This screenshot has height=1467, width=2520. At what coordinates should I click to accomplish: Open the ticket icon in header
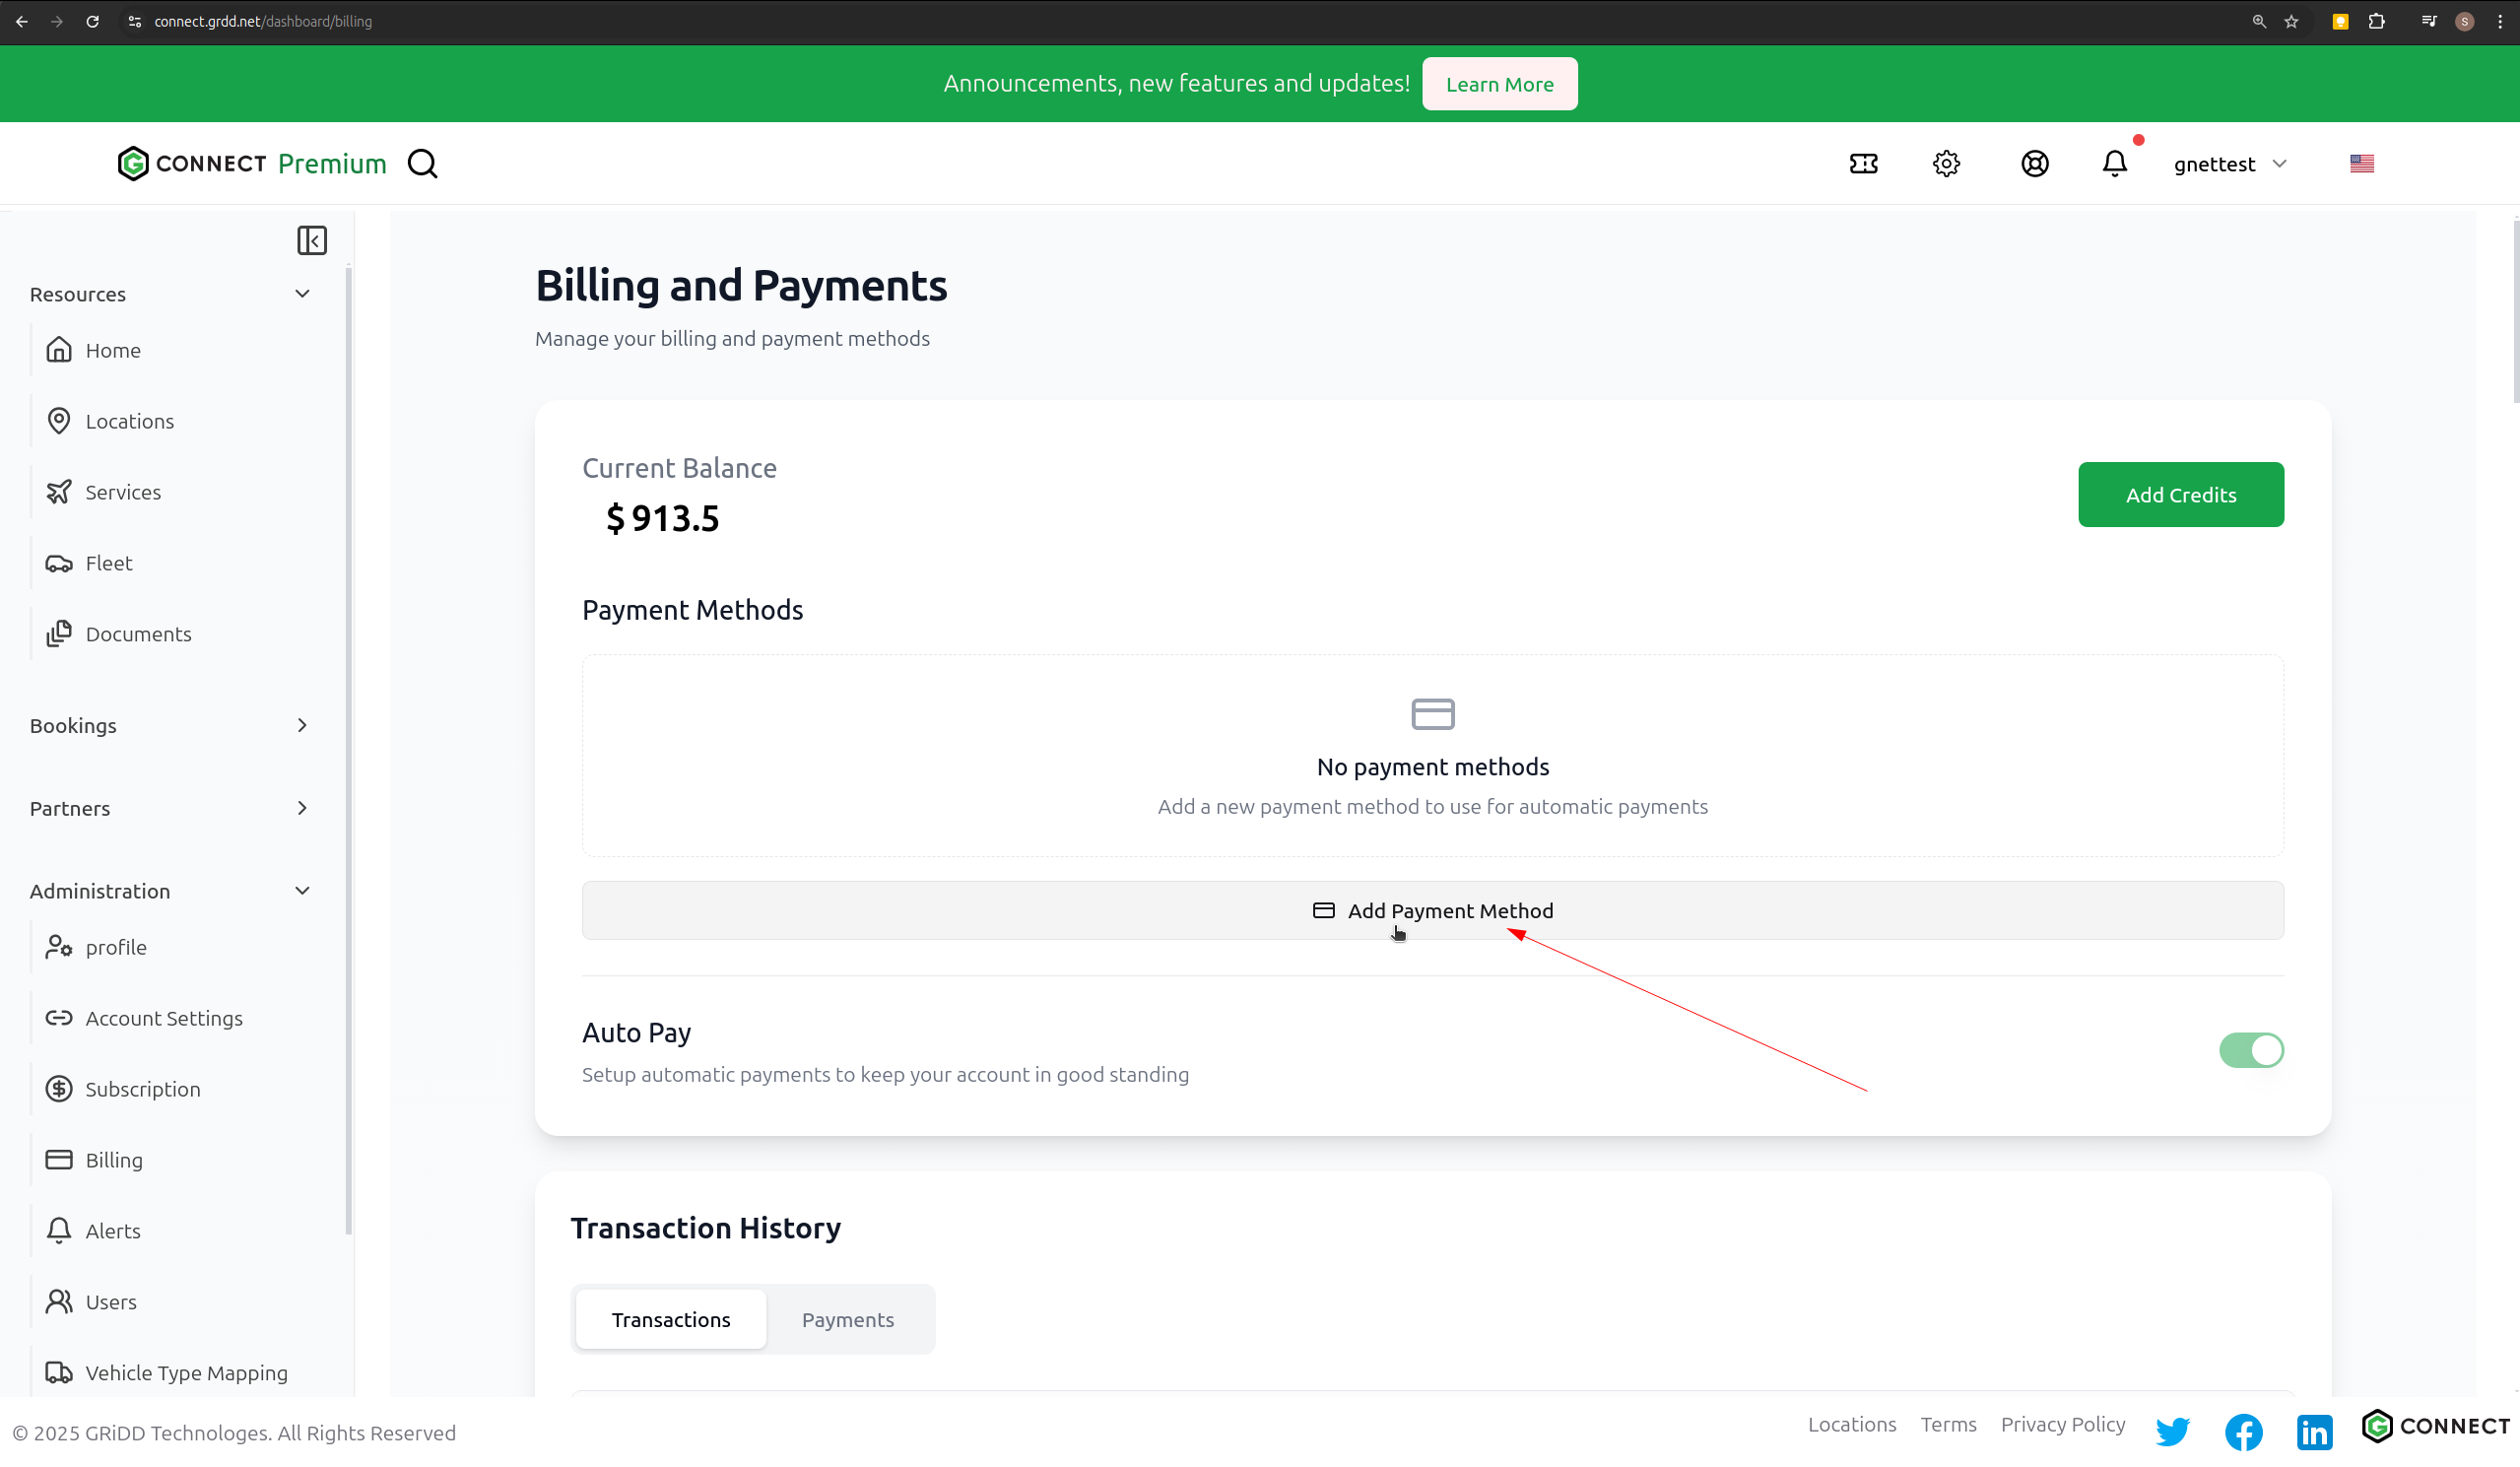pos(1863,164)
